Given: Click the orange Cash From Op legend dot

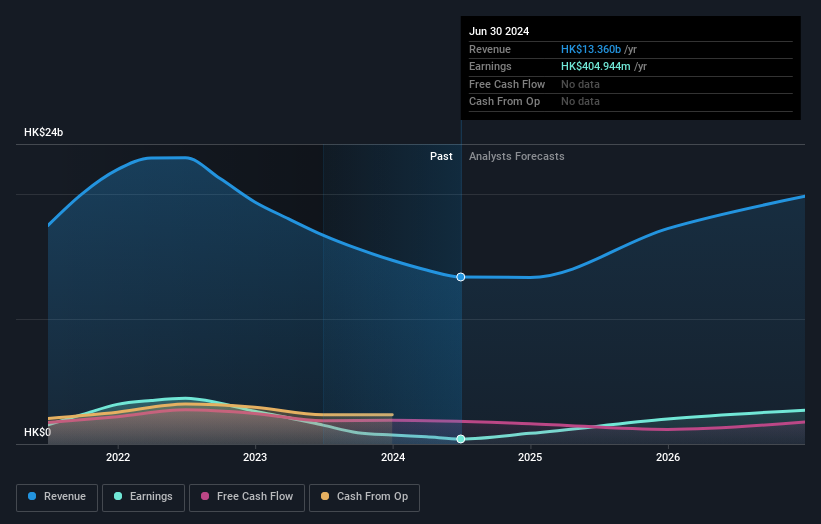Looking at the screenshot, I should pyautogui.click(x=325, y=496).
